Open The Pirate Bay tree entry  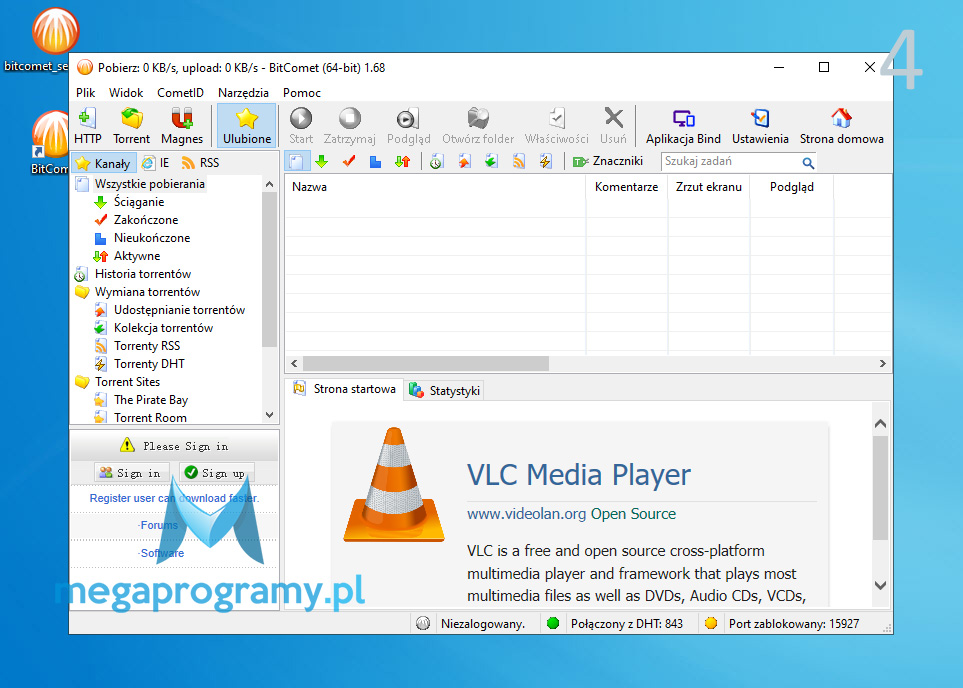(x=151, y=400)
